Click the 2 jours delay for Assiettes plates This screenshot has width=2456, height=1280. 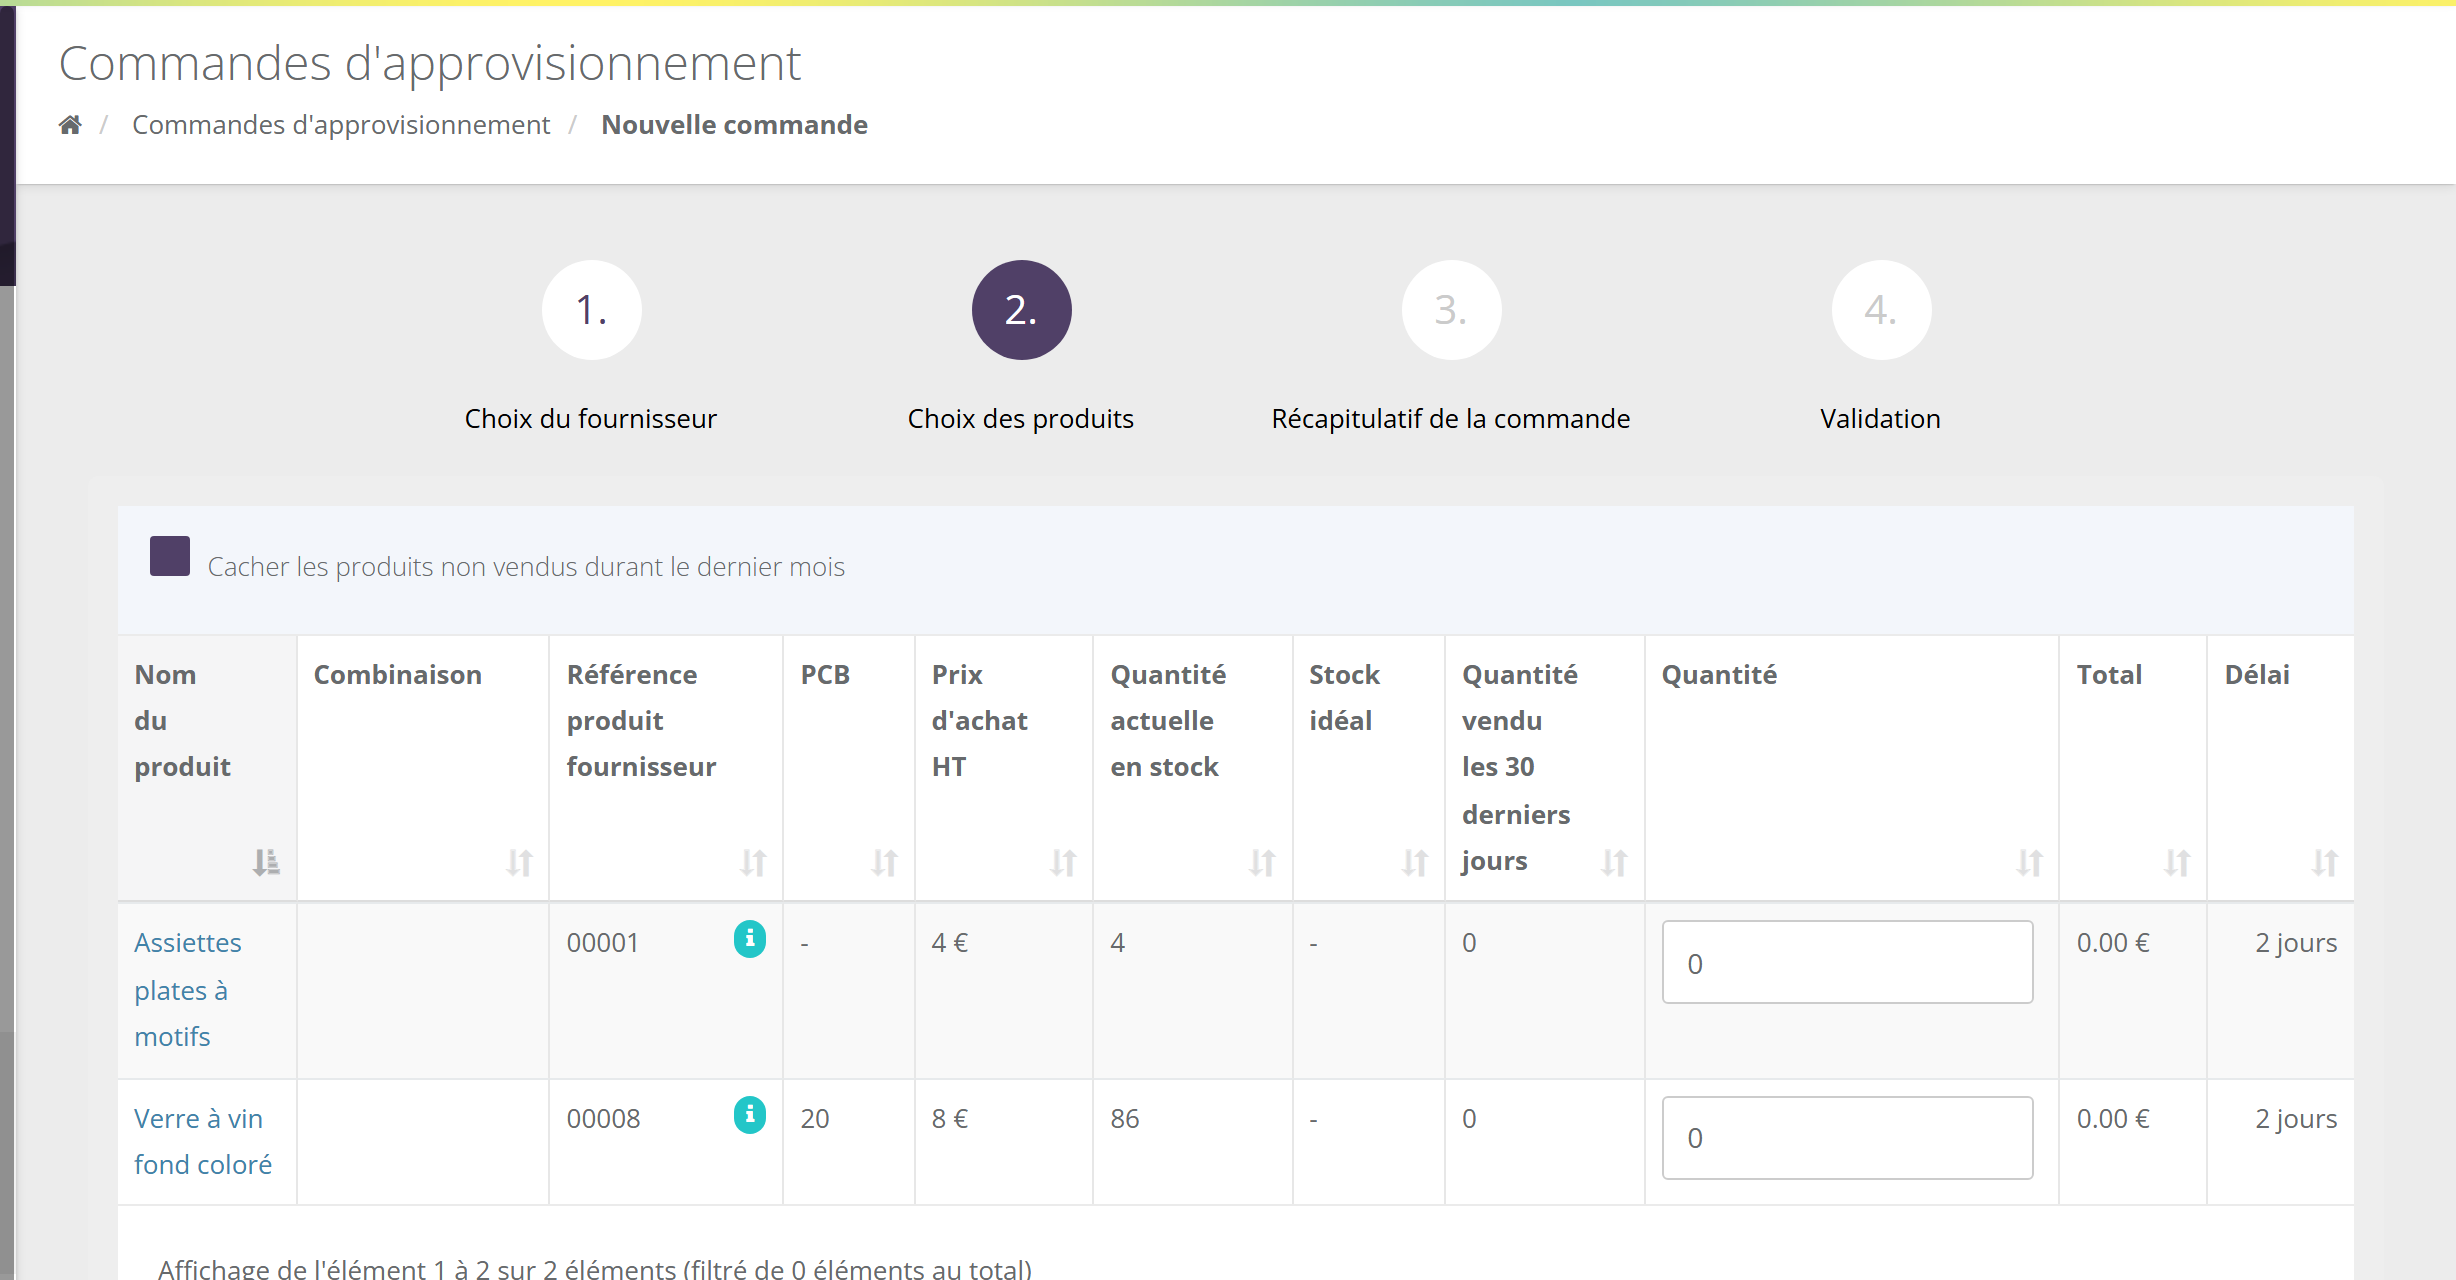(x=2296, y=943)
